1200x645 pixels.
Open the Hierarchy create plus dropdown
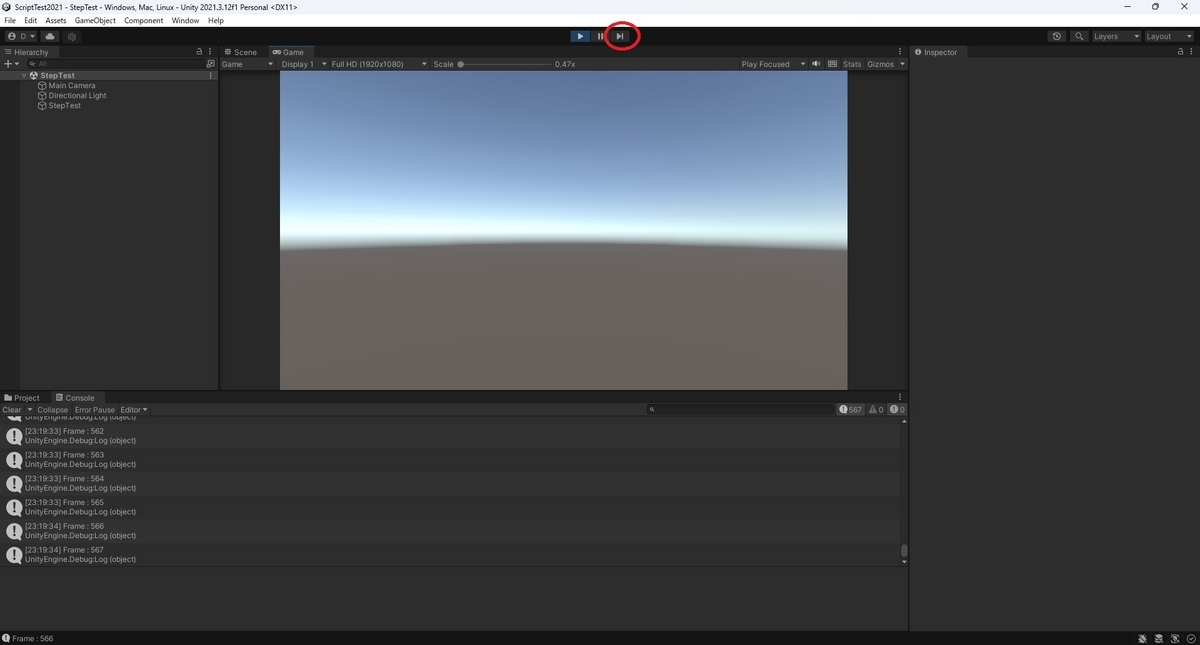11,64
